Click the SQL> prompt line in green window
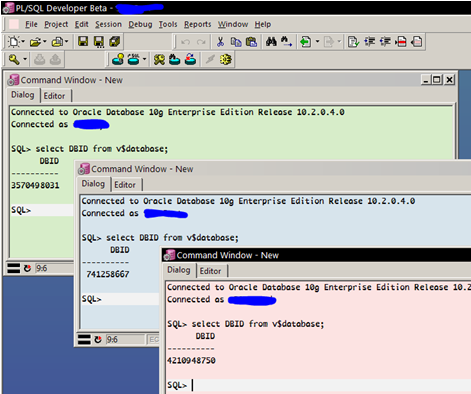Viewport: 471px width, 394px height. (x=42, y=210)
